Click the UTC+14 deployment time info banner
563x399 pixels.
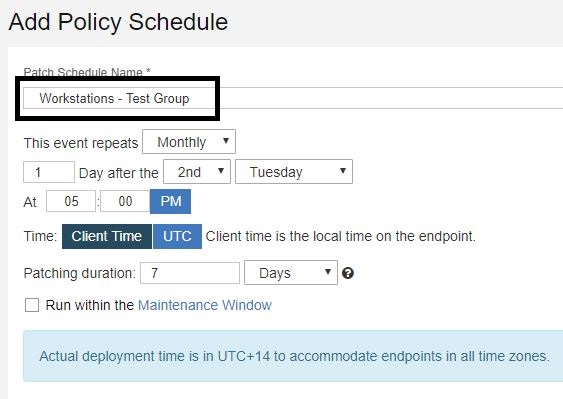pos(293,356)
